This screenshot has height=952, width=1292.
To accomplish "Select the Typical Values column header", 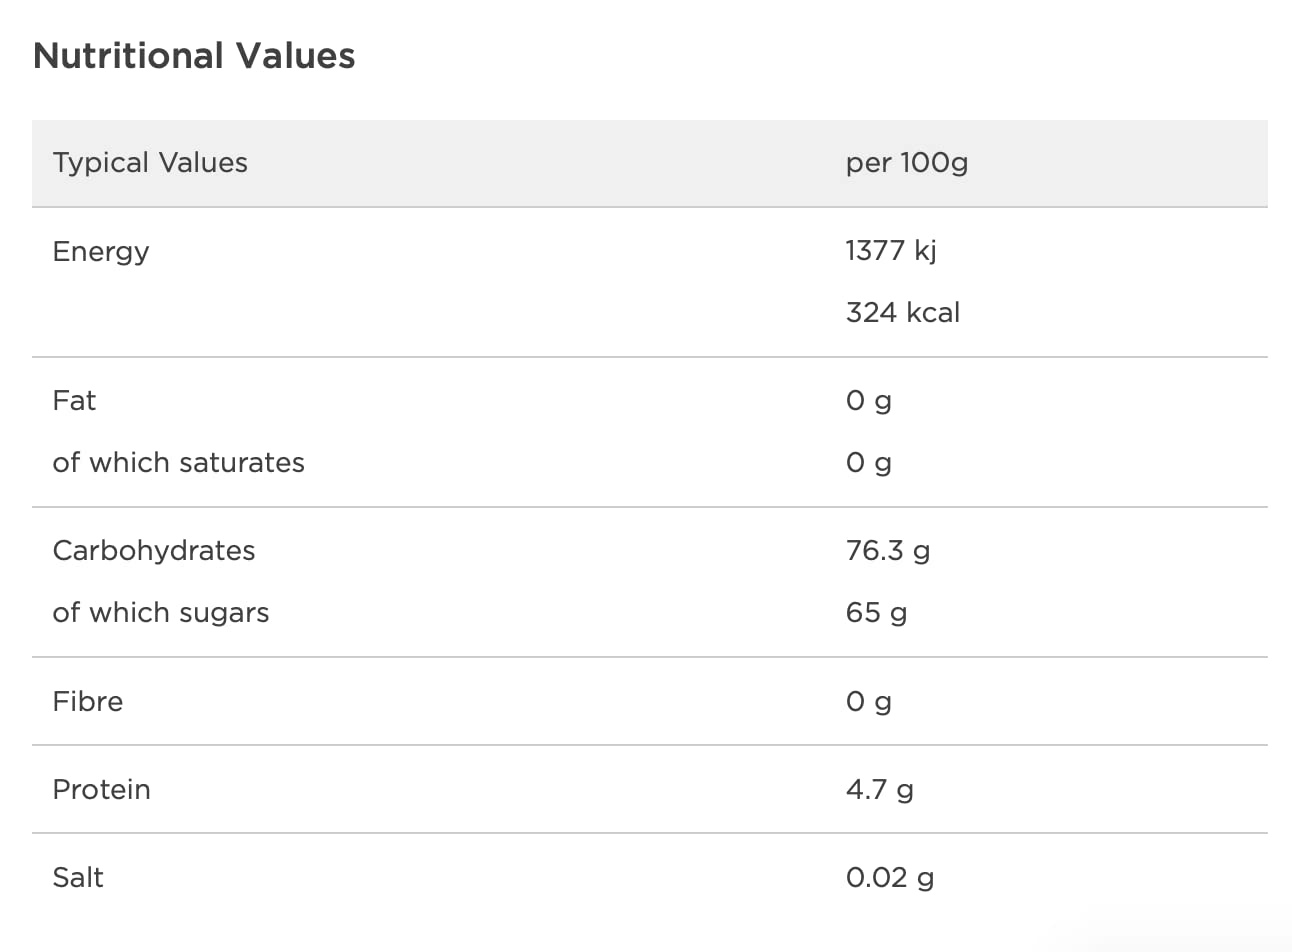I will pos(150,163).
